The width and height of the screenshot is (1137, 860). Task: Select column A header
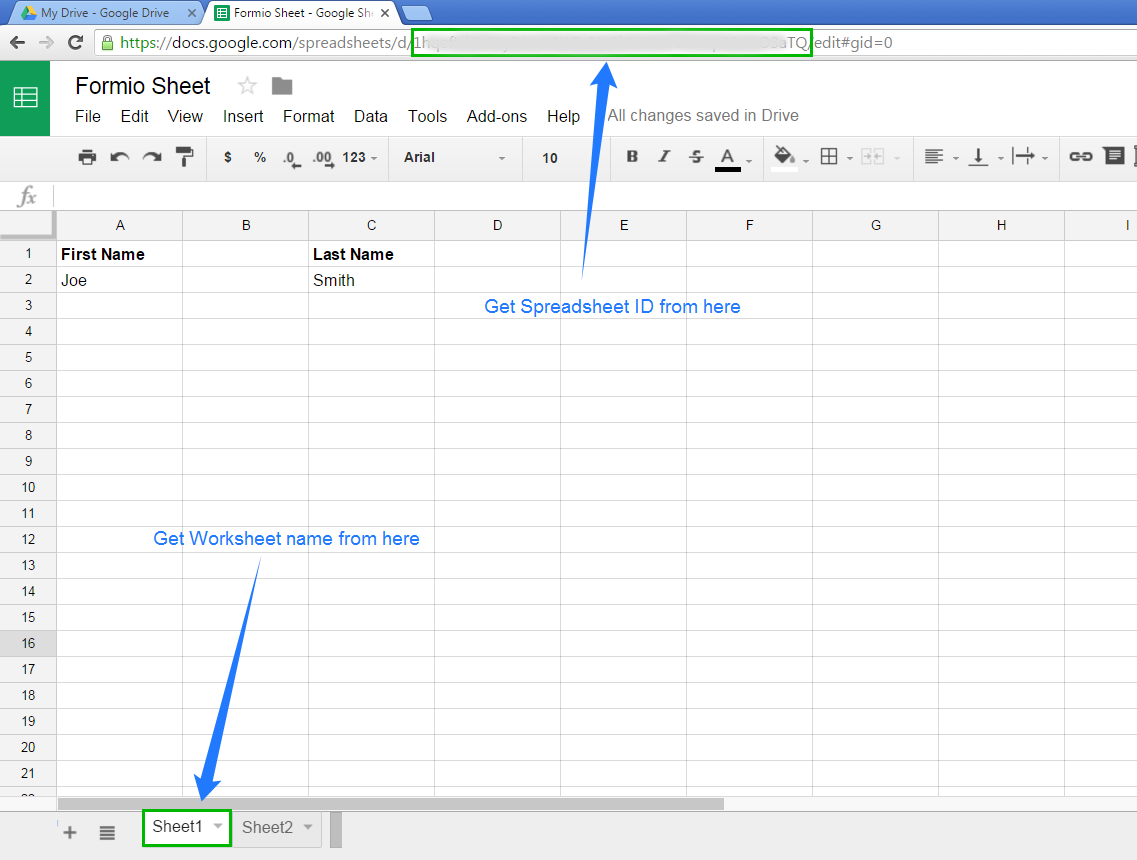120,226
